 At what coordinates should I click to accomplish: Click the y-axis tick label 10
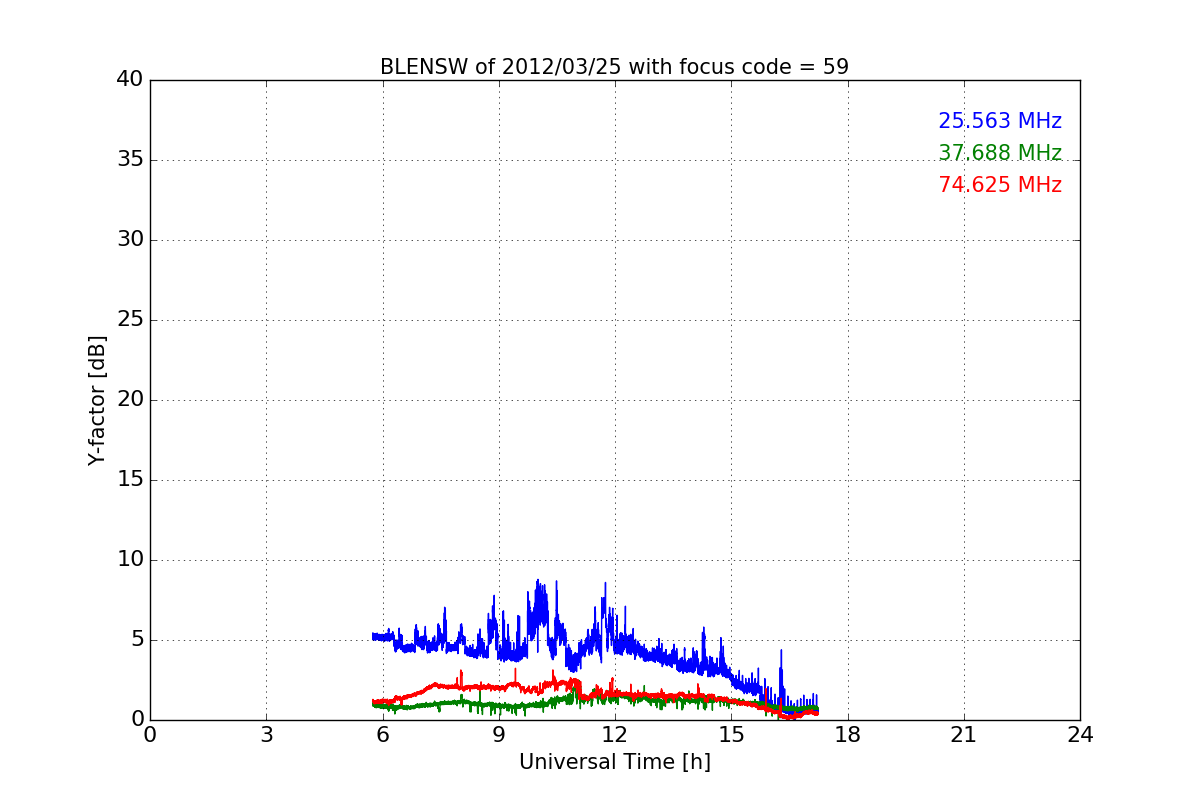click(x=130, y=560)
